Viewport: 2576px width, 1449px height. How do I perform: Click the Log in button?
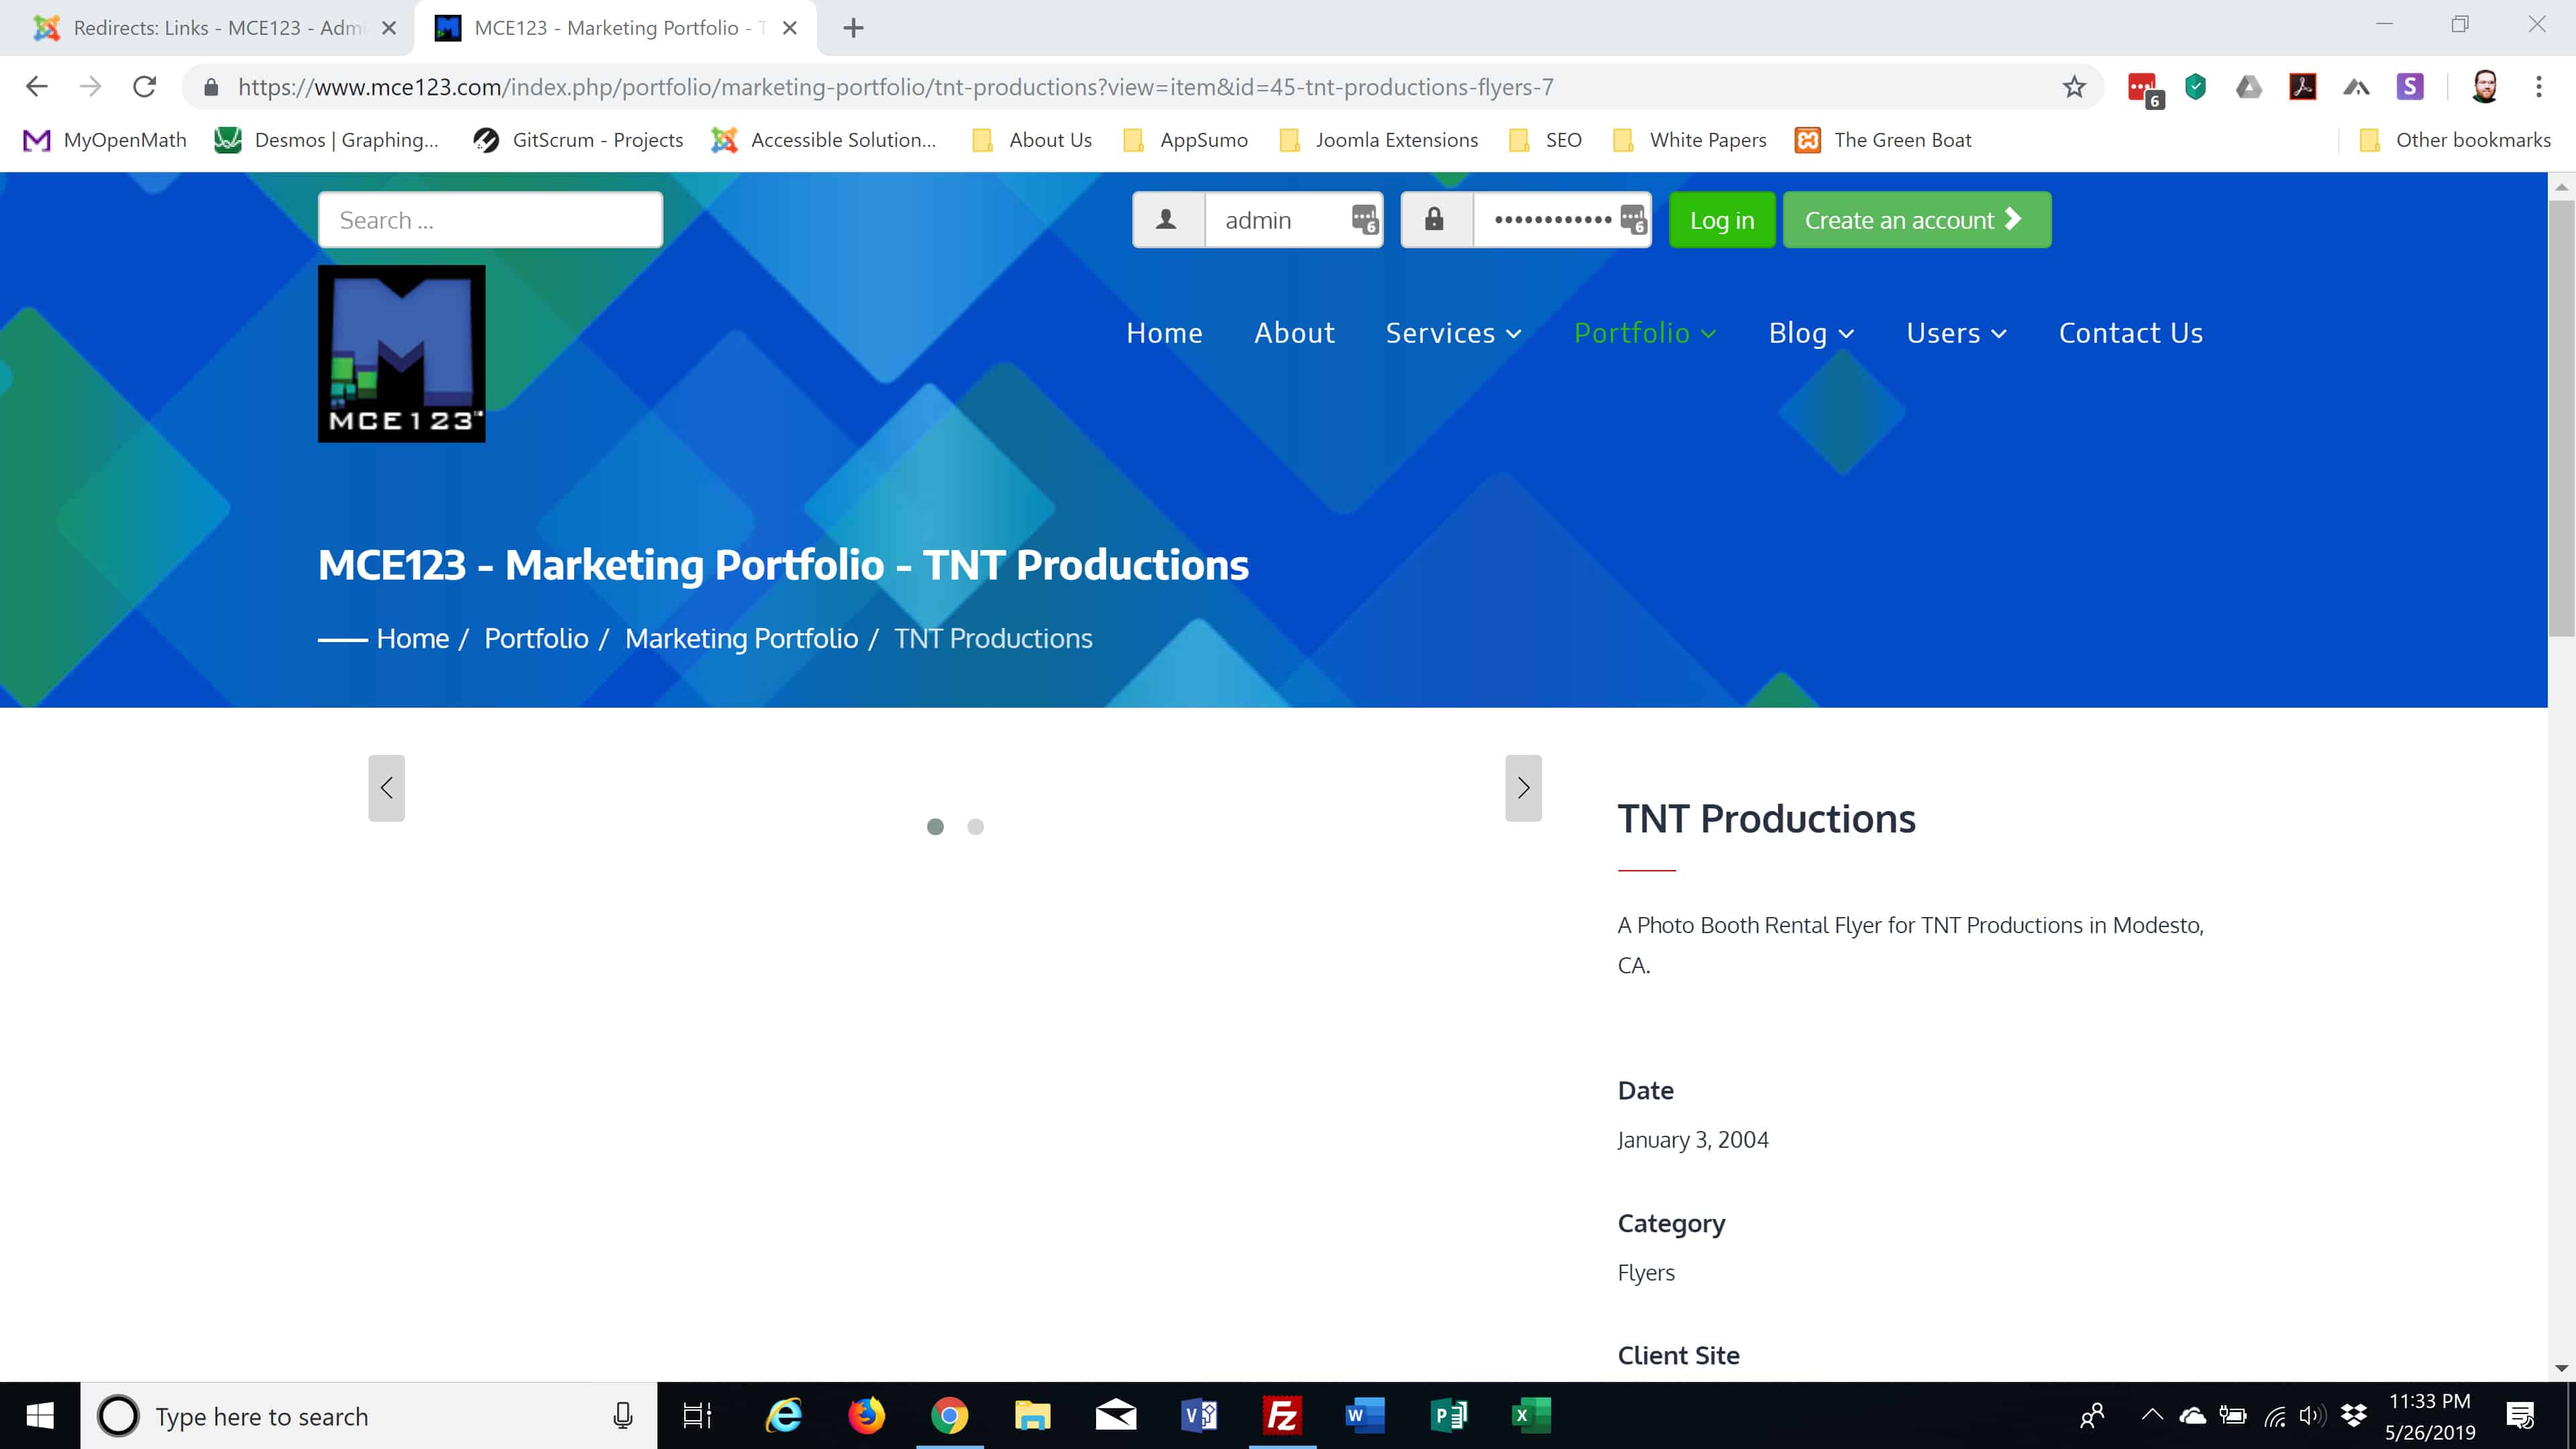point(1722,220)
